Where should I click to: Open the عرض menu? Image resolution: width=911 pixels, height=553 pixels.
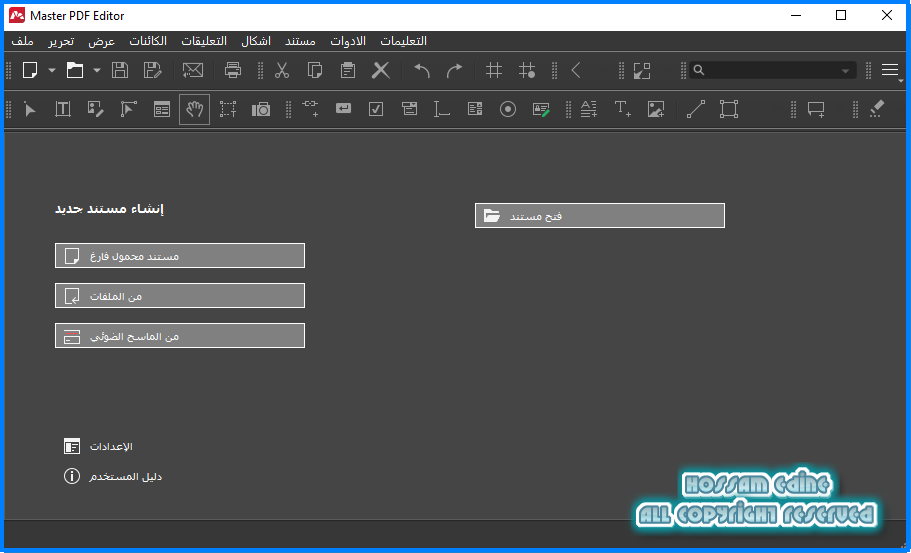102,41
